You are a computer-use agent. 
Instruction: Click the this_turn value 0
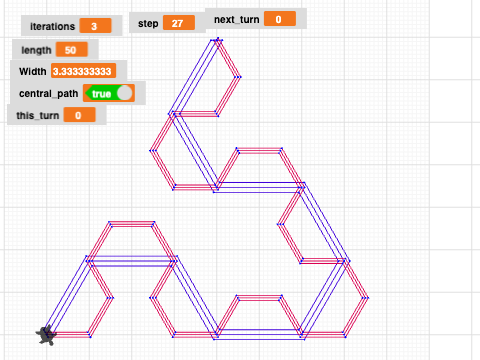point(79,115)
